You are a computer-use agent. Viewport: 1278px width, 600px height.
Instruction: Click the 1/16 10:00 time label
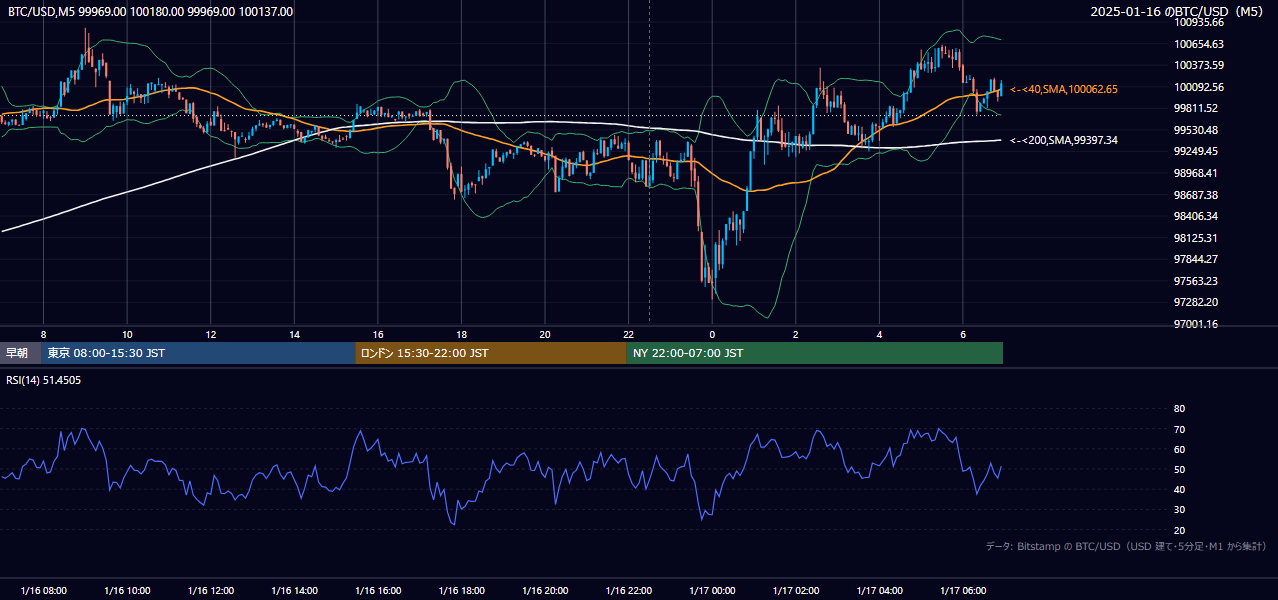pyautogui.click(x=127, y=591)
